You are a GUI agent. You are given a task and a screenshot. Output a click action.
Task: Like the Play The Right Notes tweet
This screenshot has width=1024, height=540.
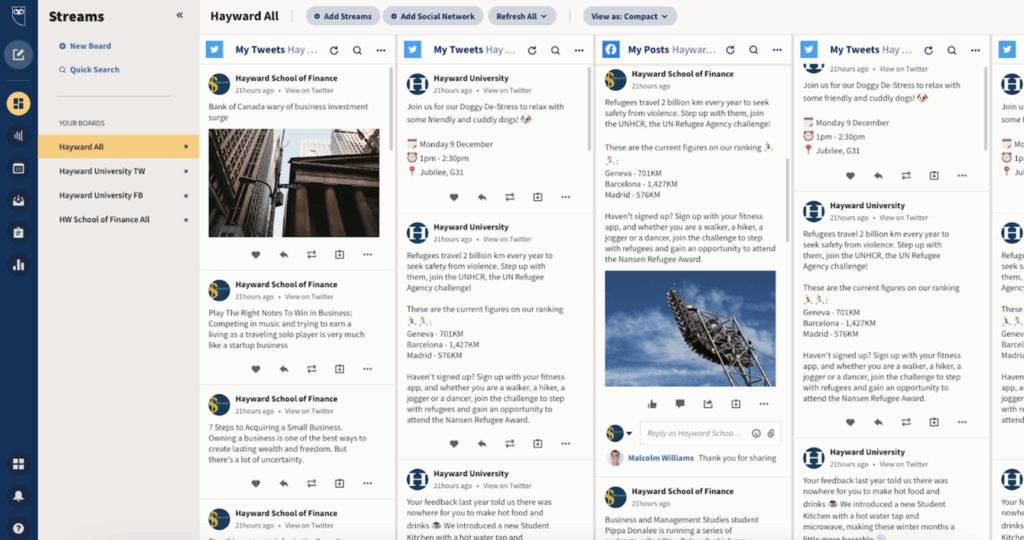255,369
